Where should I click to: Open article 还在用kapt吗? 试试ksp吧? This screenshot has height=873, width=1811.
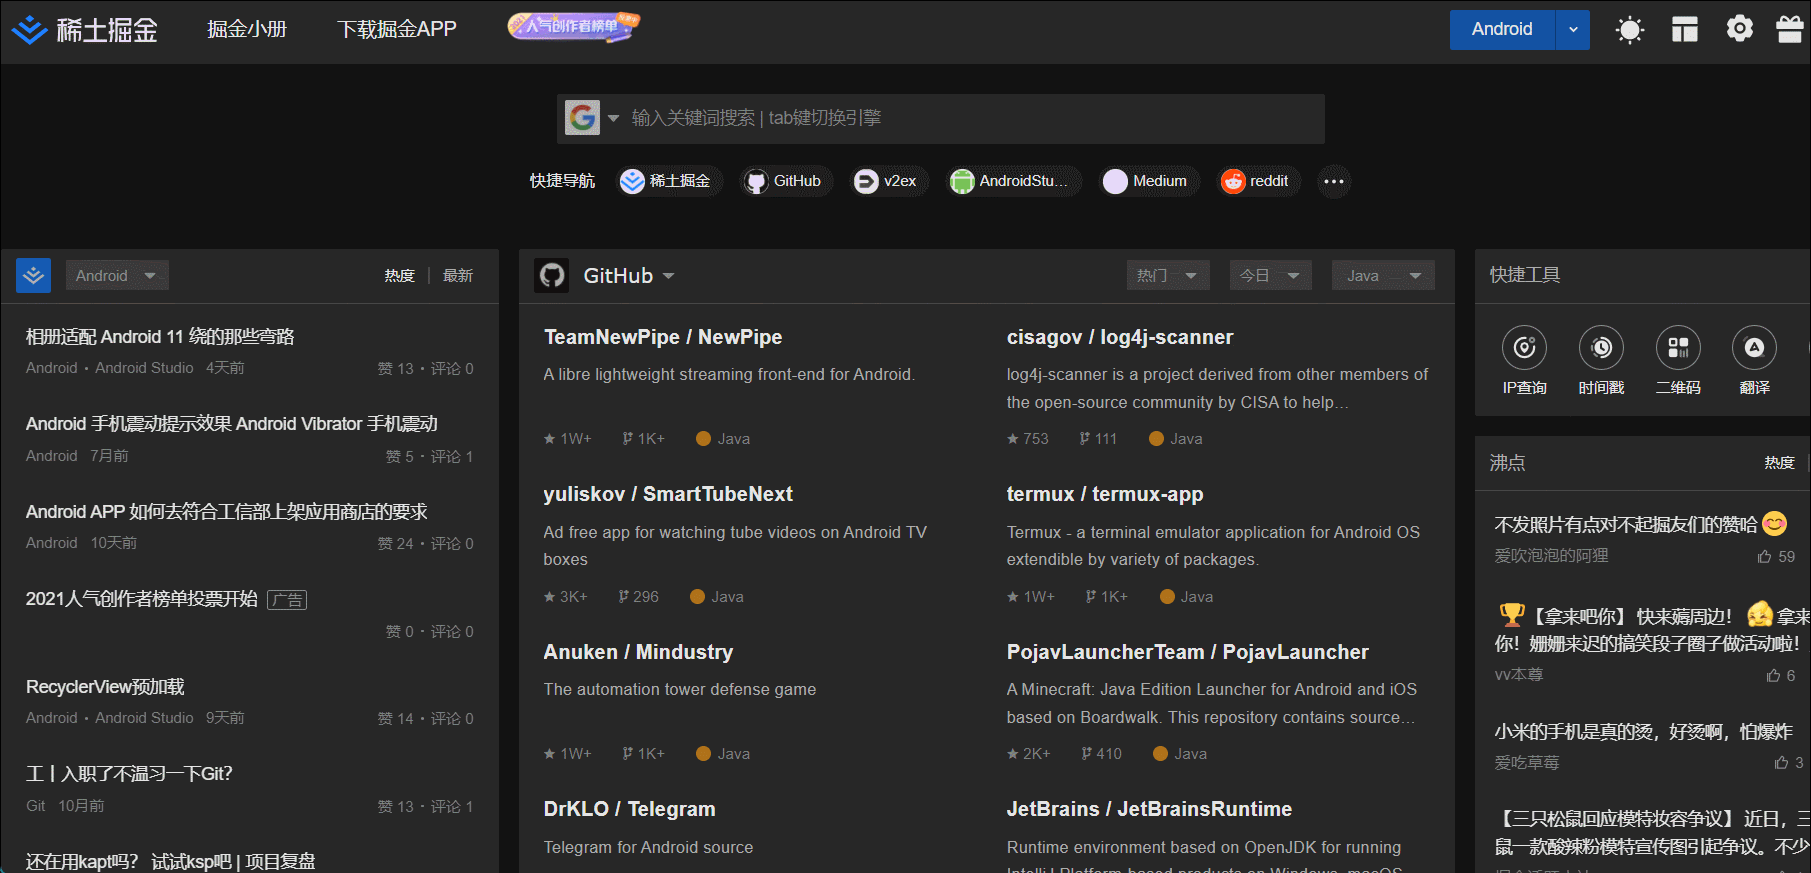171,861
